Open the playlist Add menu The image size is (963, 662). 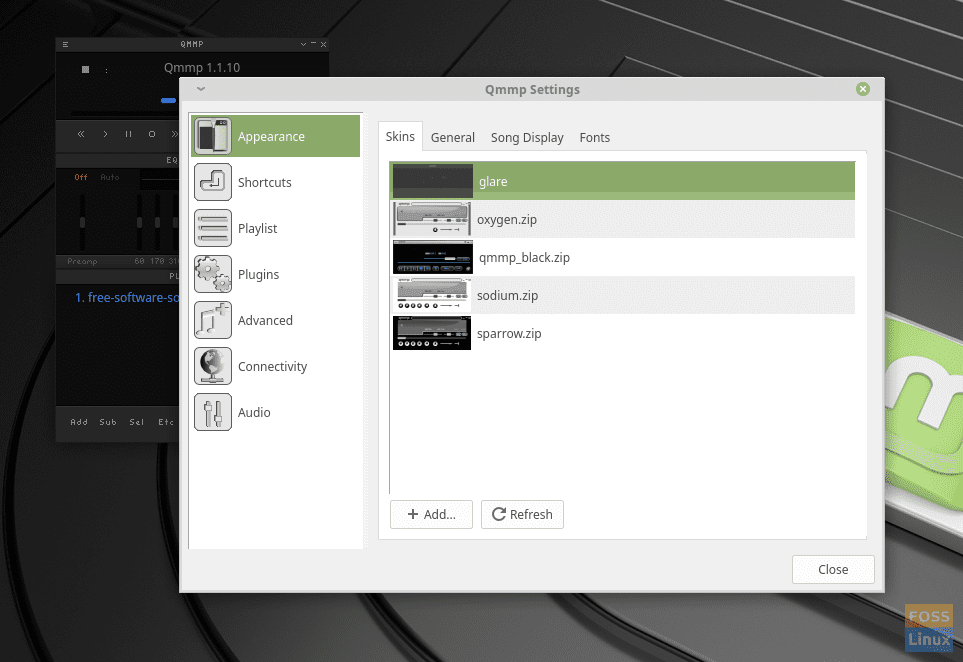[x=79, y=422]
